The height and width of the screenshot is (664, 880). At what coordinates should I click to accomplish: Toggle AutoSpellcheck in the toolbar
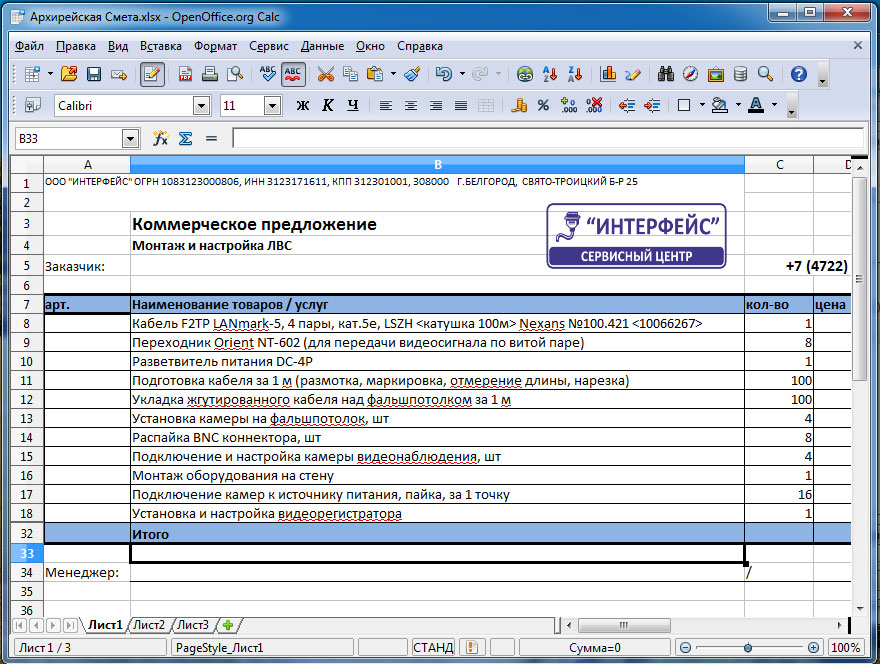click(293, 74)
